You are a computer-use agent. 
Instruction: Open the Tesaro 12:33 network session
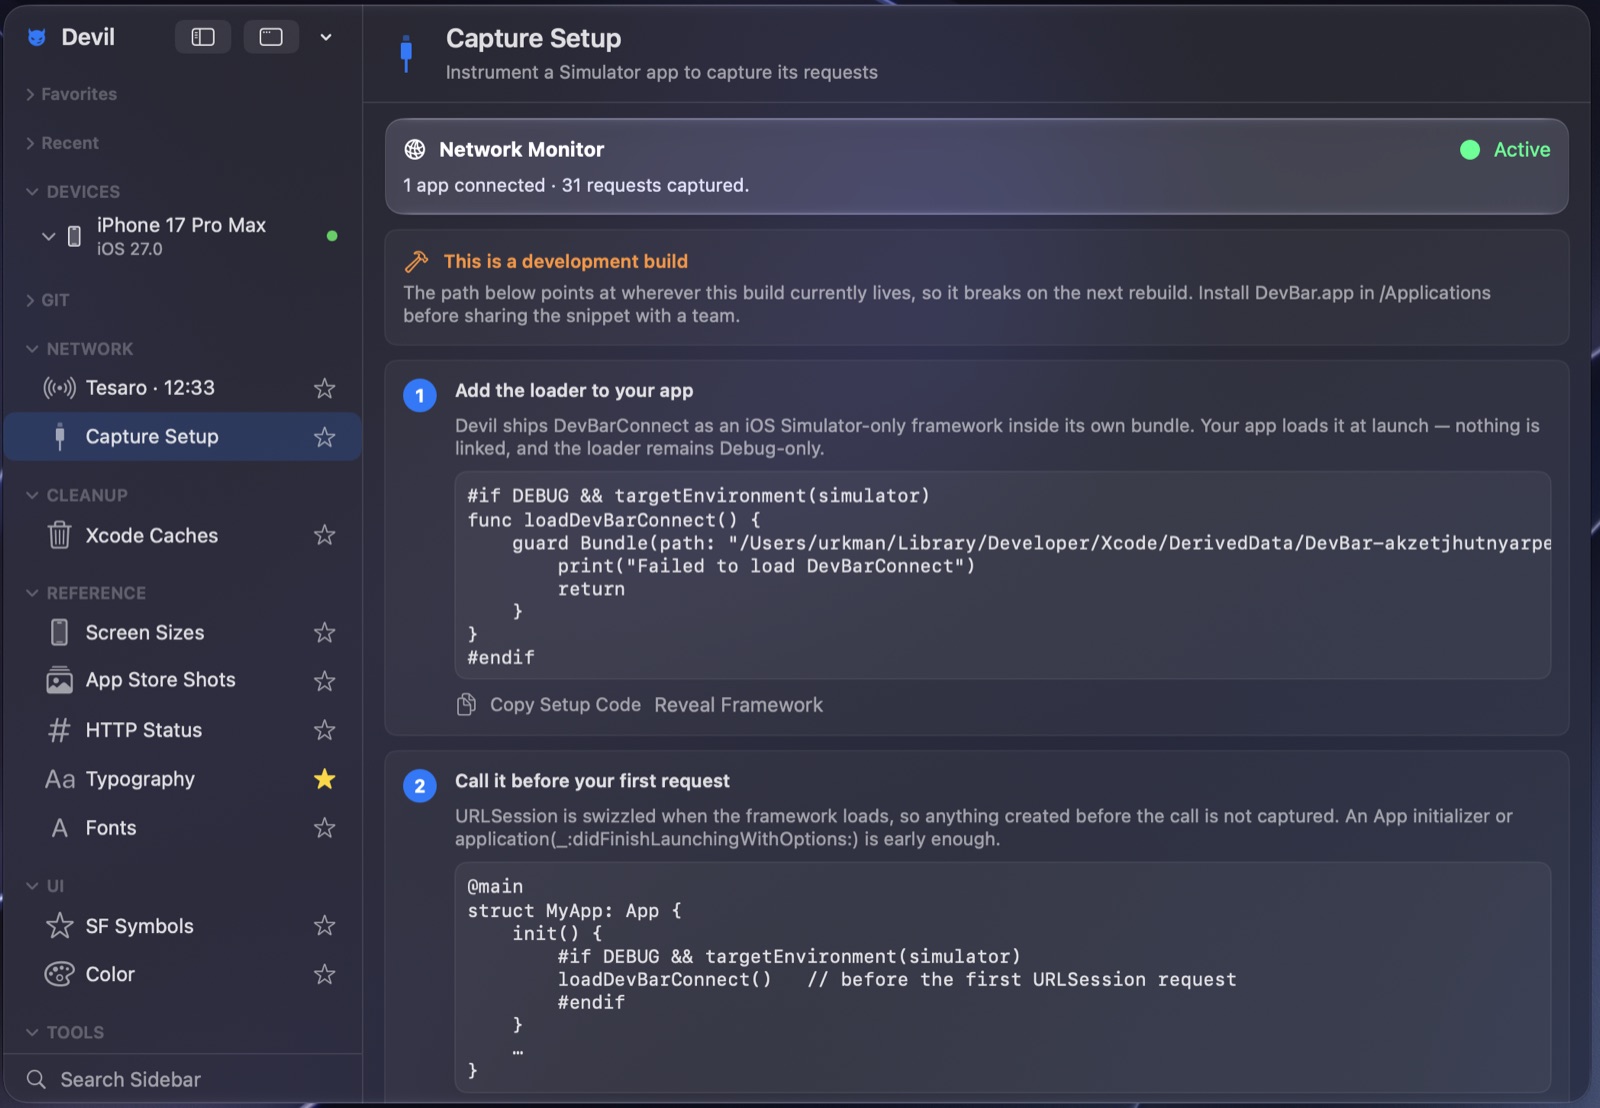tap(183, 388)
